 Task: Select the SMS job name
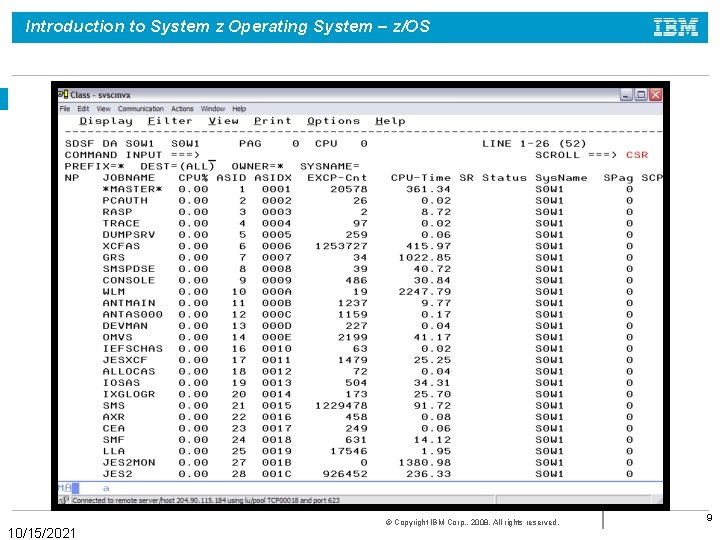(114, 406)
